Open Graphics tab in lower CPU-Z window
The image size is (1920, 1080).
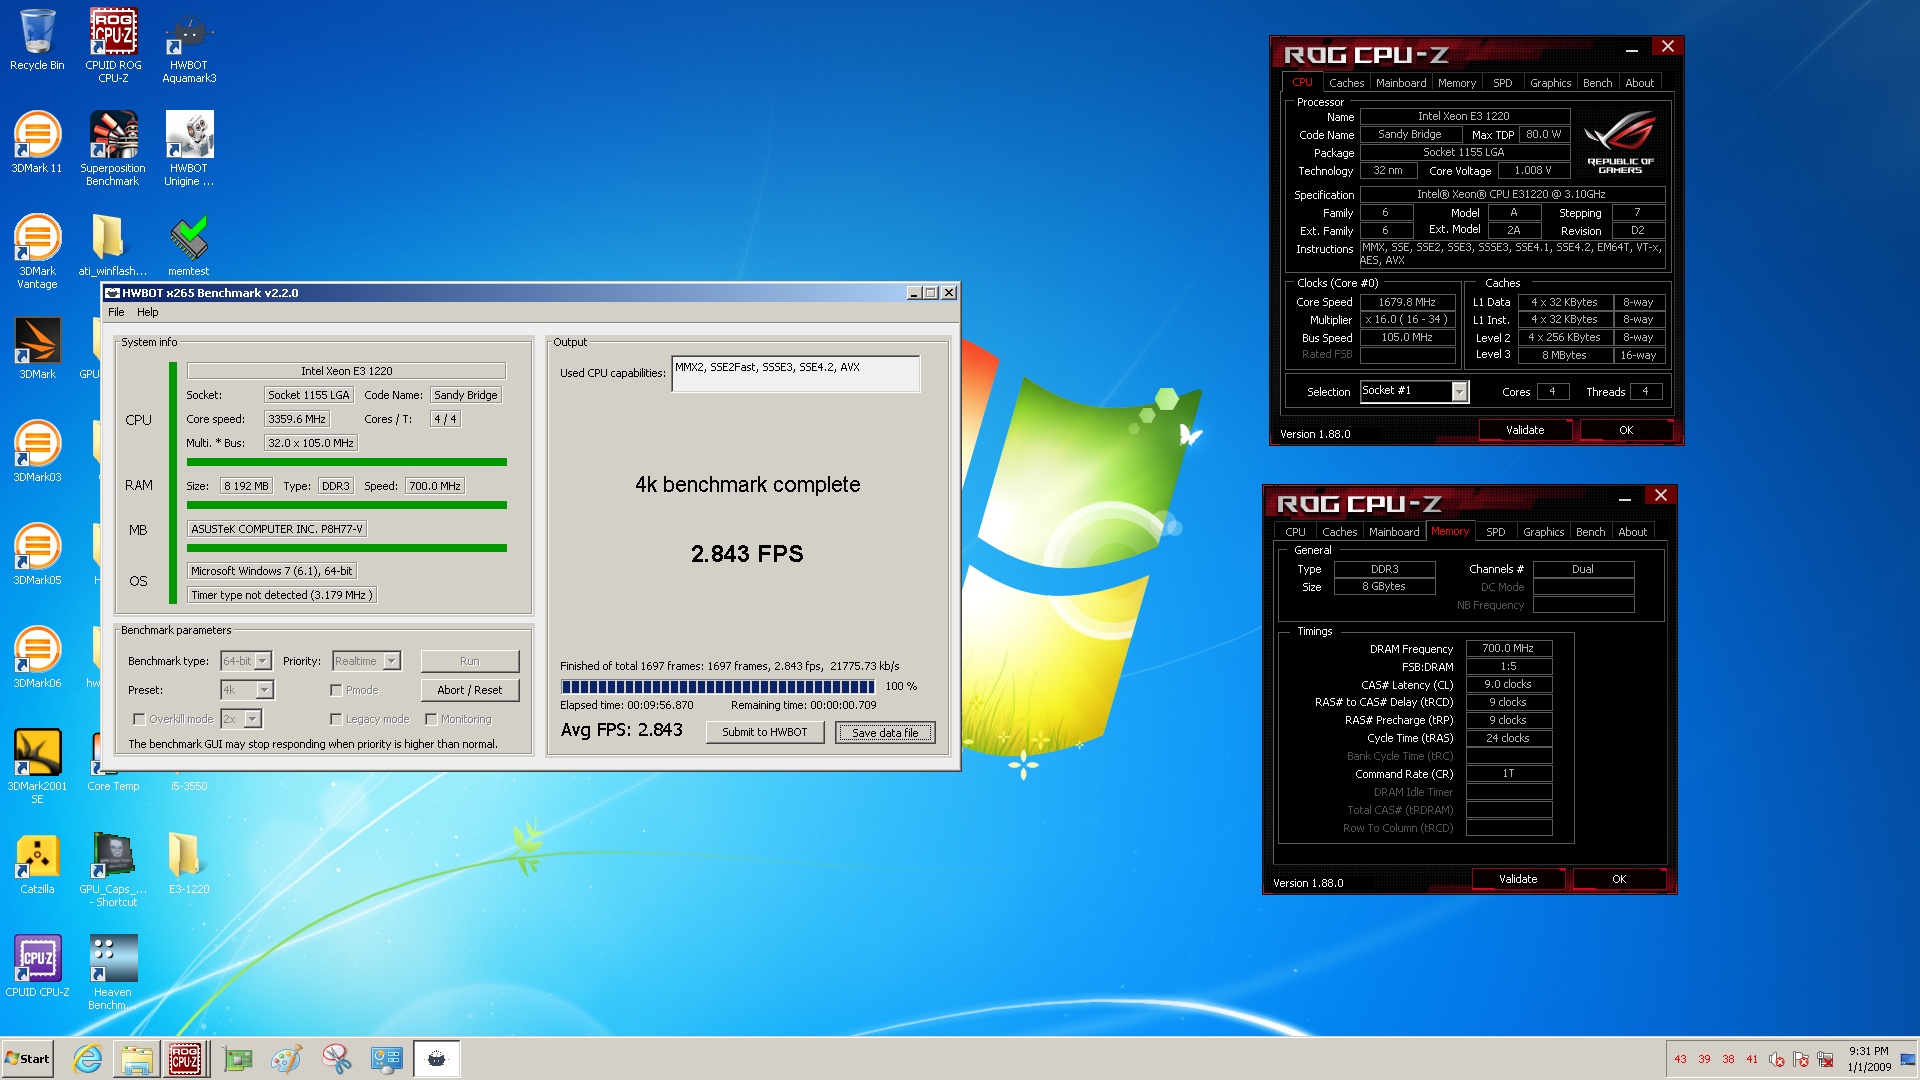click(x=1543, y=532)
